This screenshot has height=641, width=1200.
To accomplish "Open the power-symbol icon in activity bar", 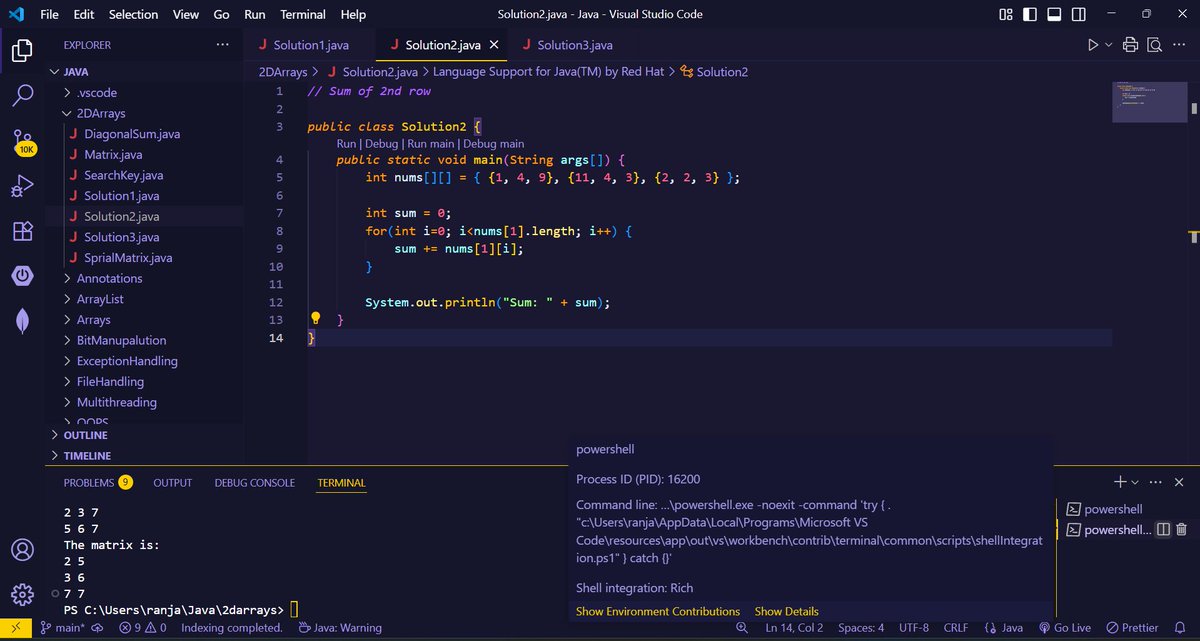I will pyautogui.click(x=22, y=275).
